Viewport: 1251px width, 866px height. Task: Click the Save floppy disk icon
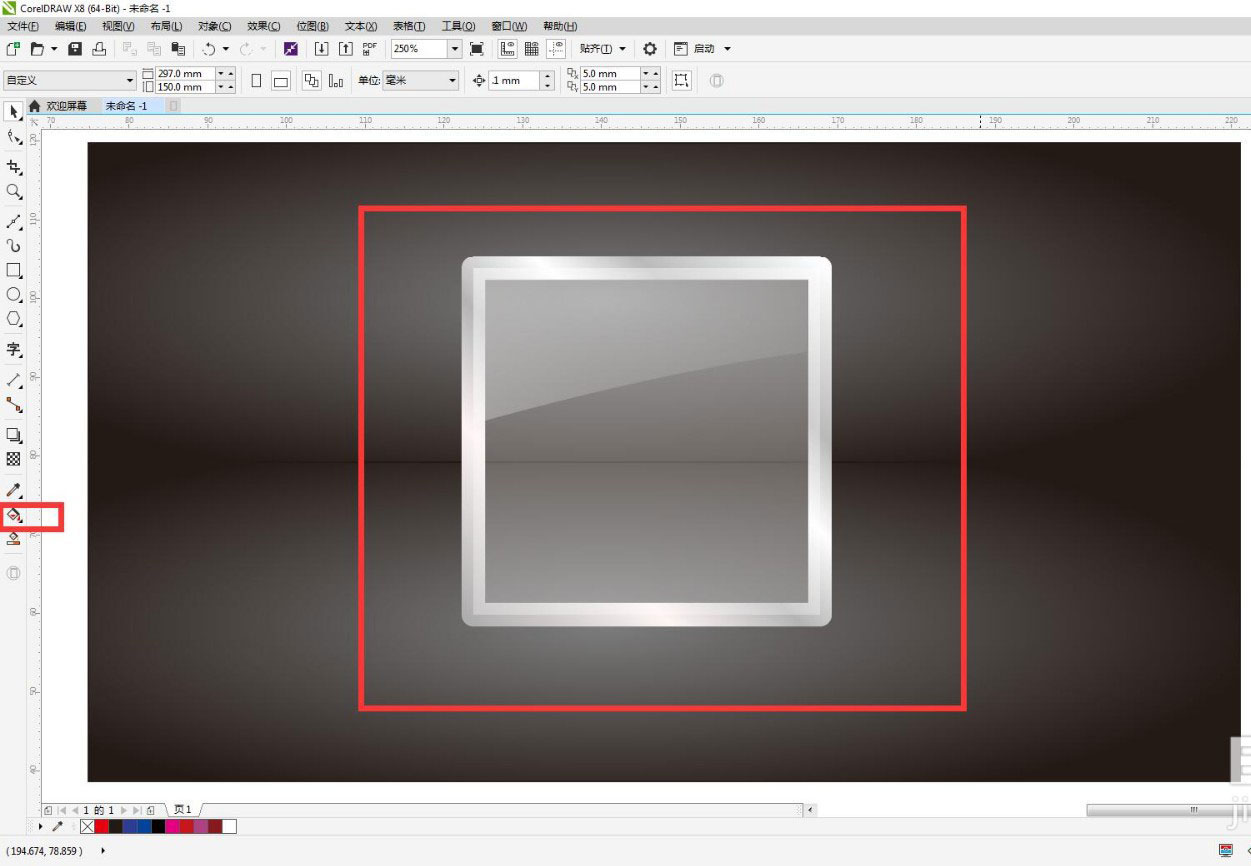point(74,49)
